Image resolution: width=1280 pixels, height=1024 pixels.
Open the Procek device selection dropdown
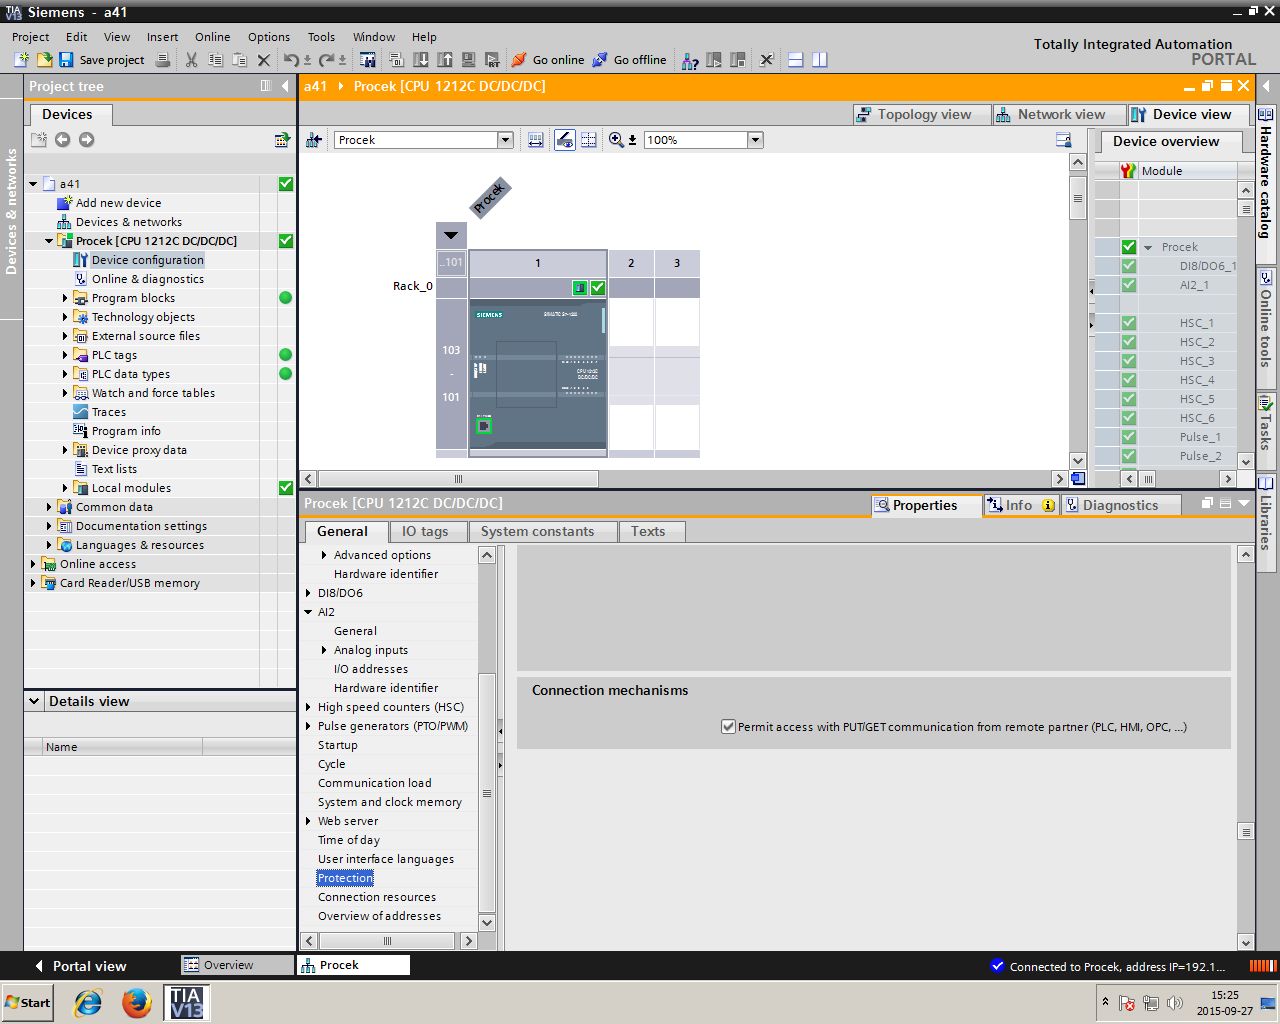[505, 140]
